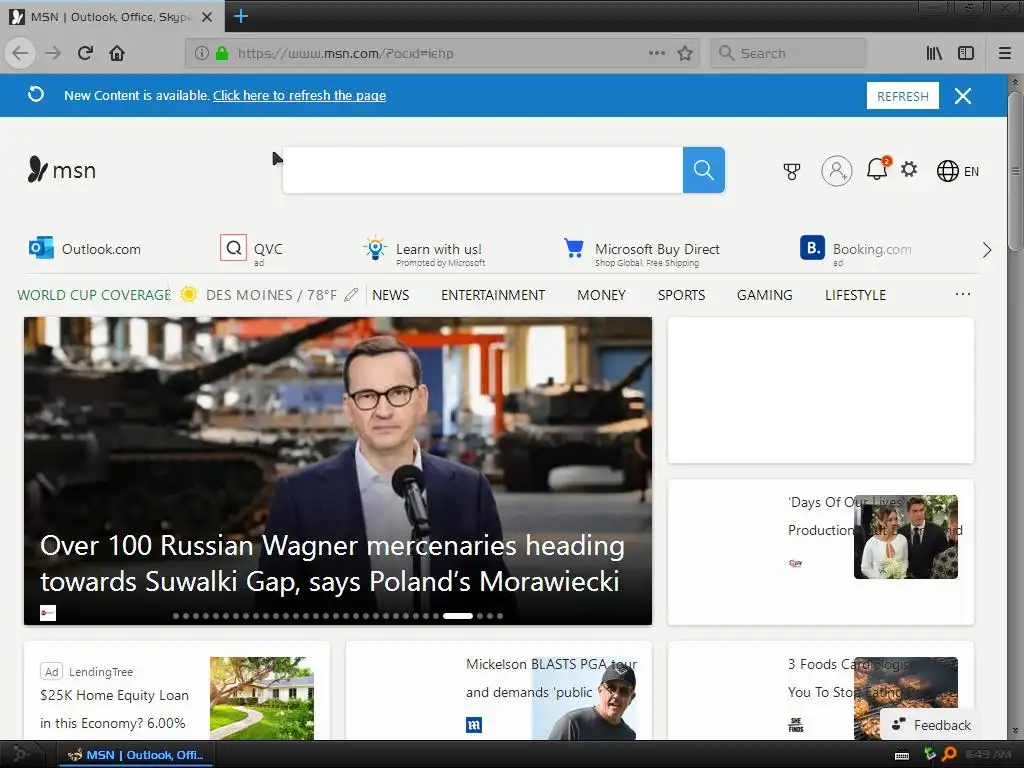Dismiss the new content banner
Image resolution: width=1024 pixels, height=768 pixels.
tap(963, 96)
